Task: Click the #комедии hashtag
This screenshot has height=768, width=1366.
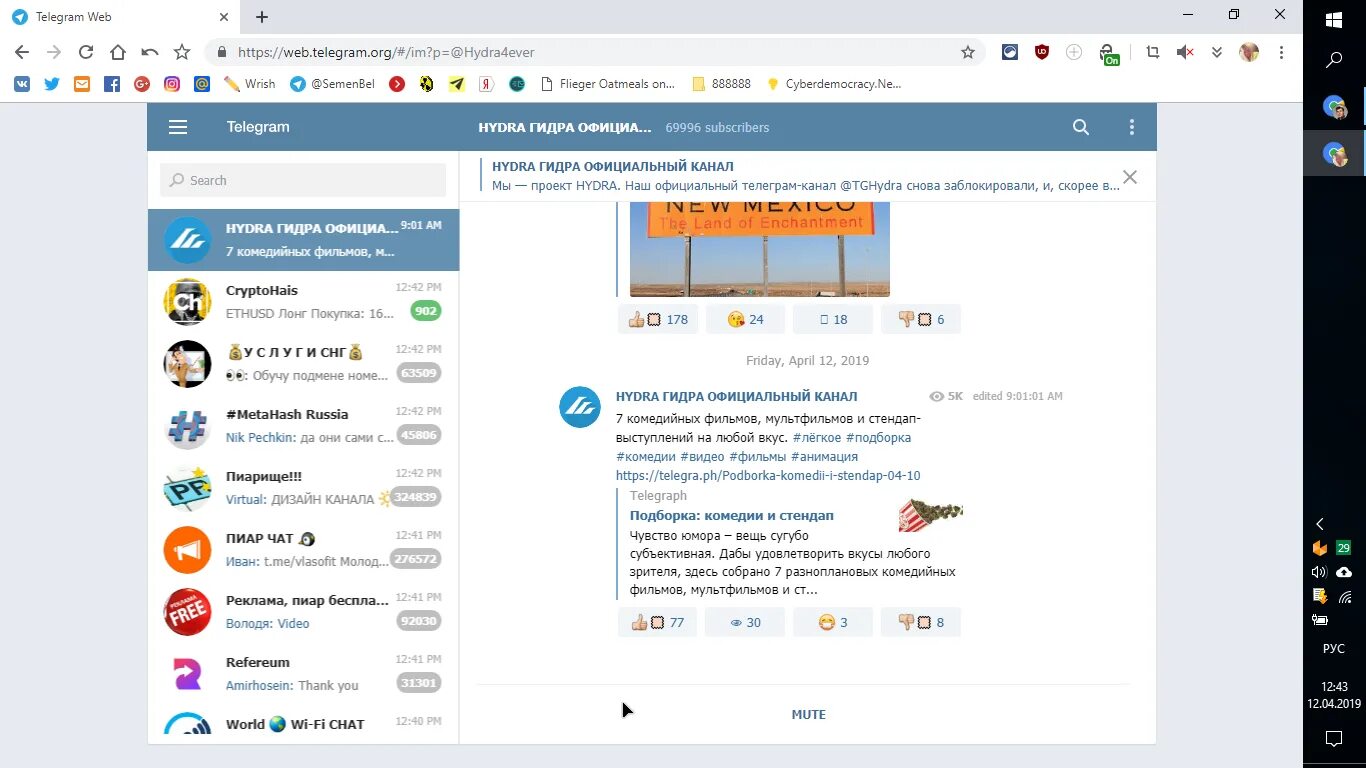Action: (x=646, y=456)
